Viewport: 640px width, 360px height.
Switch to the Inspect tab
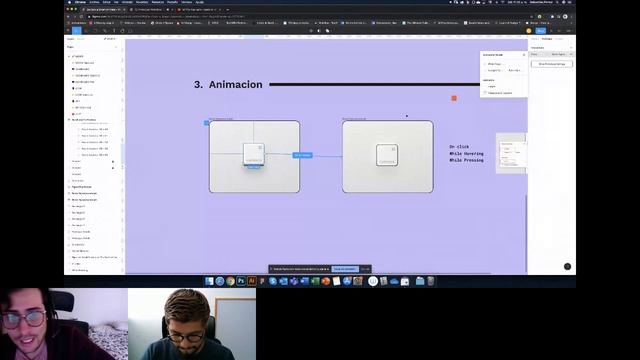559,39
